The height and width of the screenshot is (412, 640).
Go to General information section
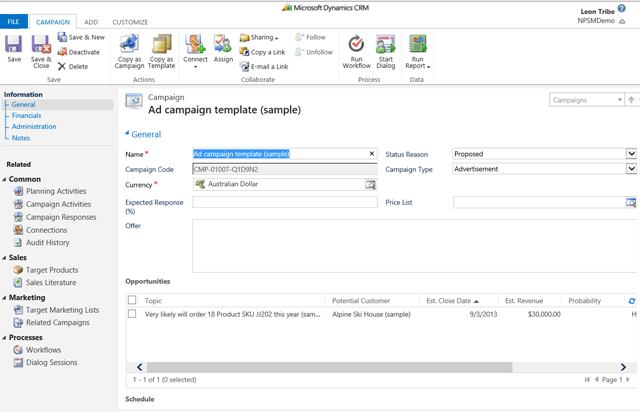tap(23, 105)
